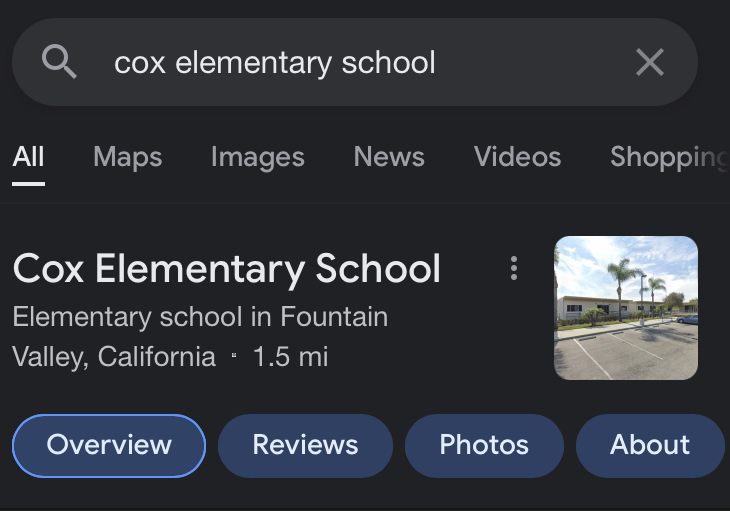
Task: Select the All results tab
Action: (x=28, y=157)
